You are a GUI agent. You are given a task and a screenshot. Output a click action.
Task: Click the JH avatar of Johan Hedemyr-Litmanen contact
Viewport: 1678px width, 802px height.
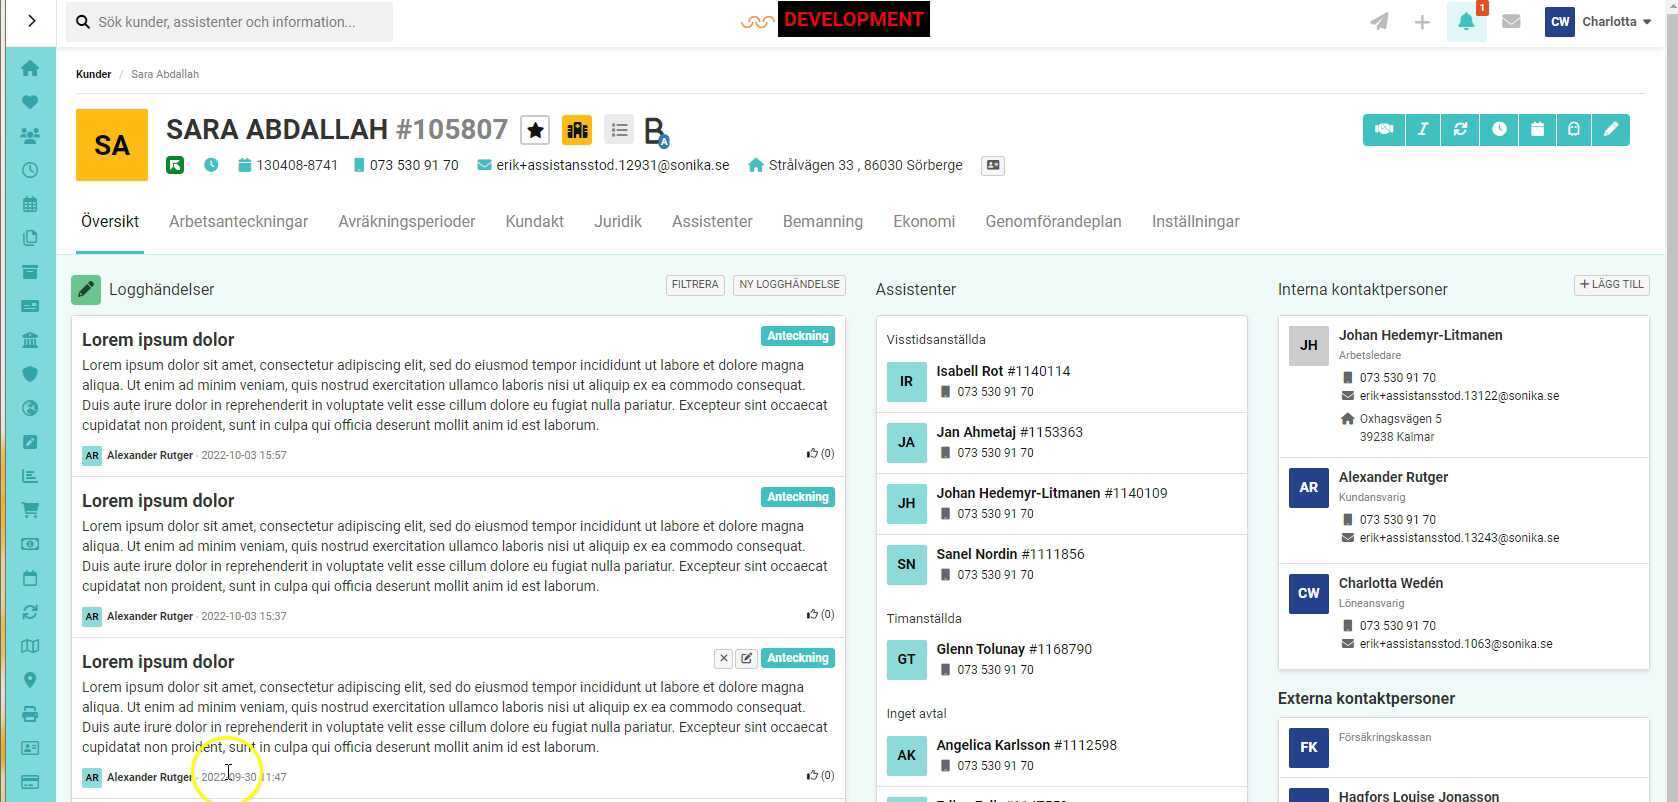pos(1308,346)
